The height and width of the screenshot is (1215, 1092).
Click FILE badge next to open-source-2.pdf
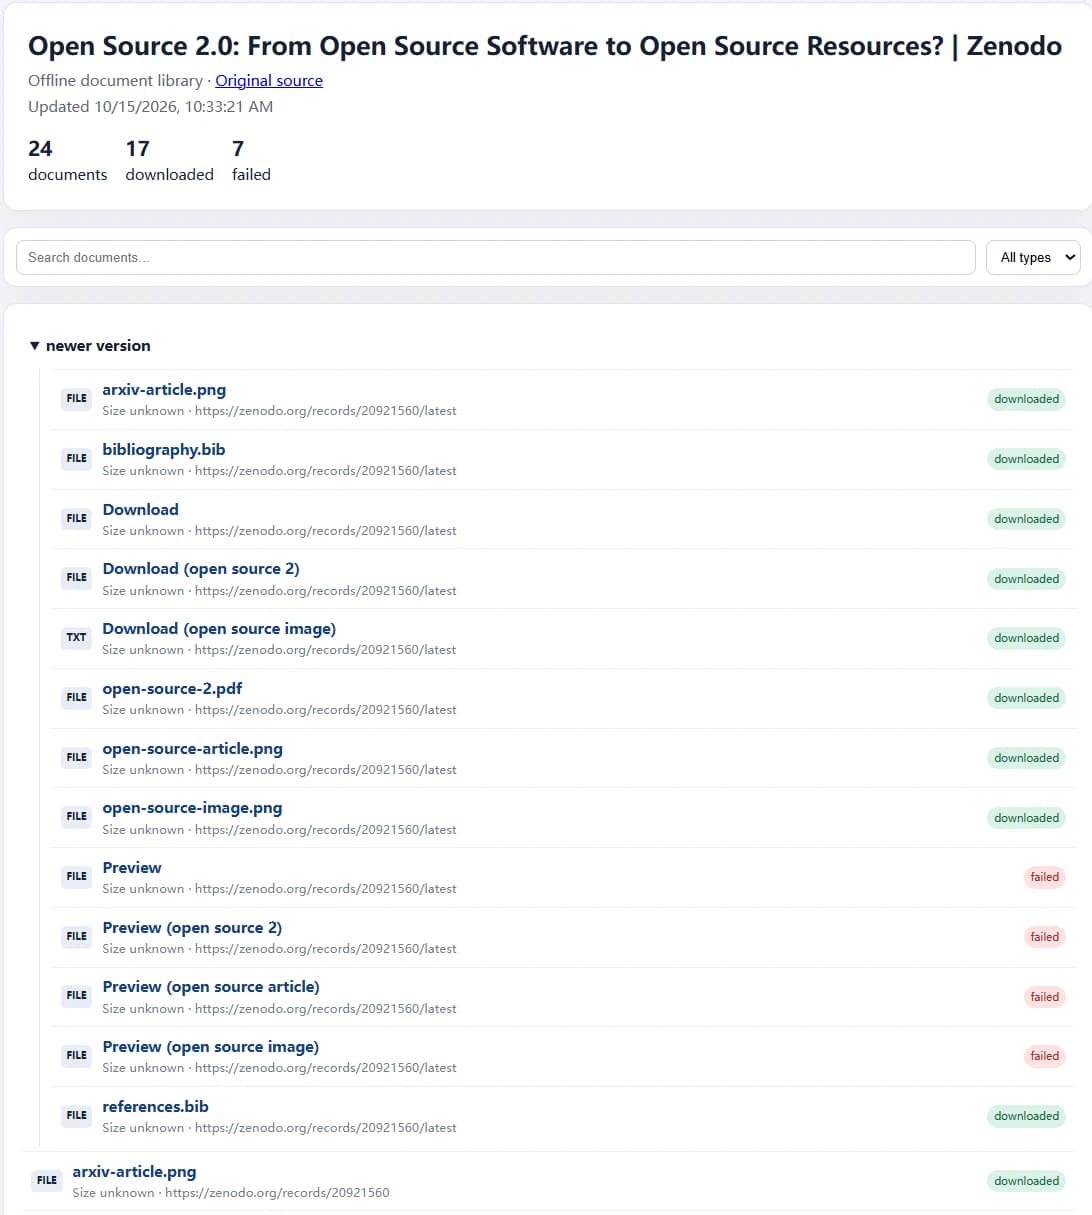[77, 697]
